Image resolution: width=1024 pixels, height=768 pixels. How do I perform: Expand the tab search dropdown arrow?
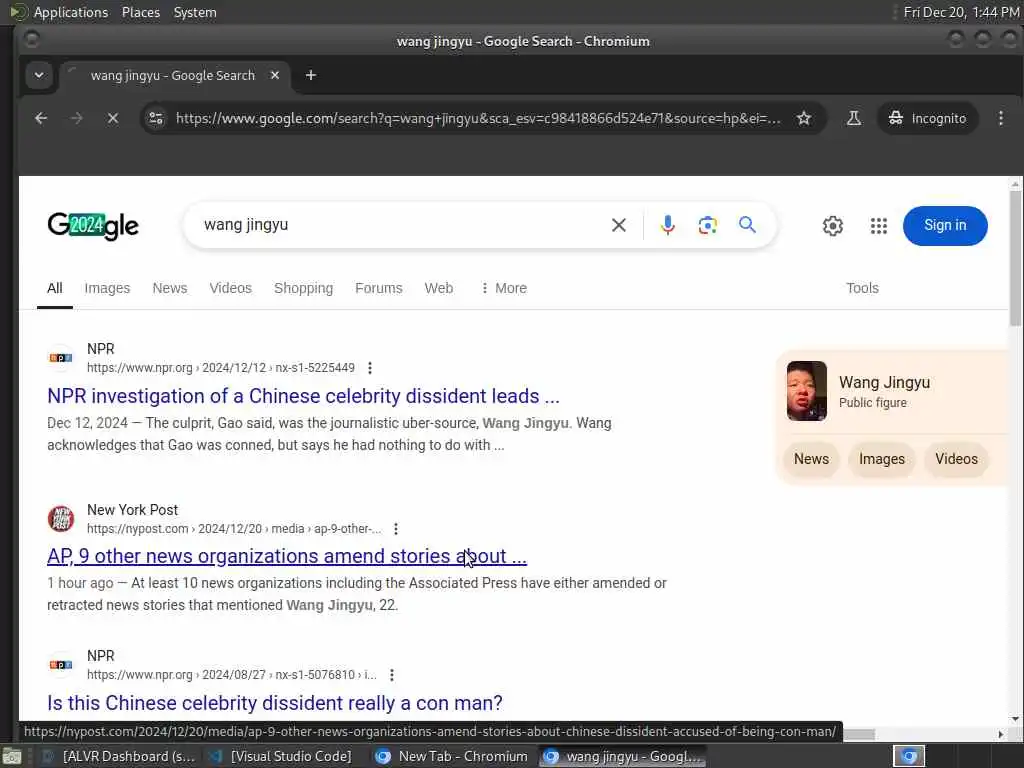pyautogui.click(x=39, y=75)
